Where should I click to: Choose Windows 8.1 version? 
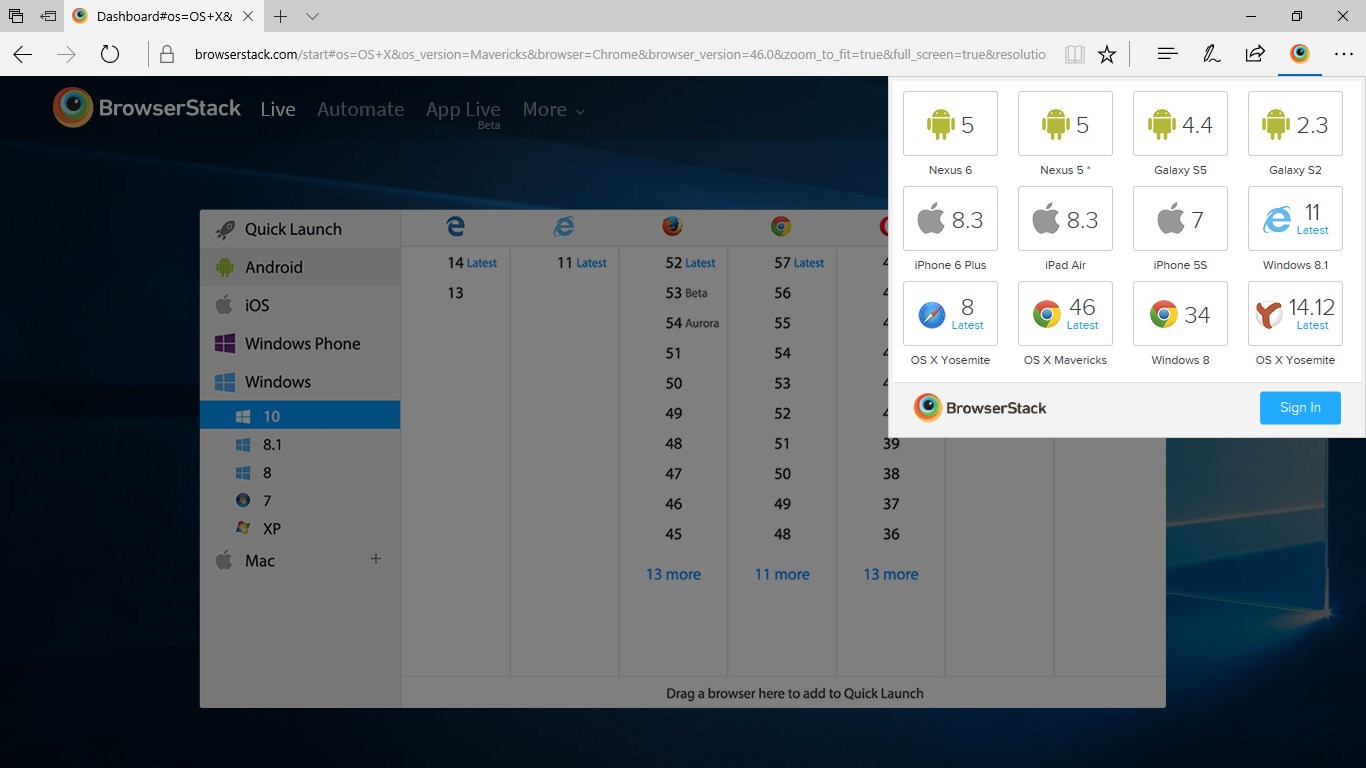pyautogui.click(x=300, y=444)
